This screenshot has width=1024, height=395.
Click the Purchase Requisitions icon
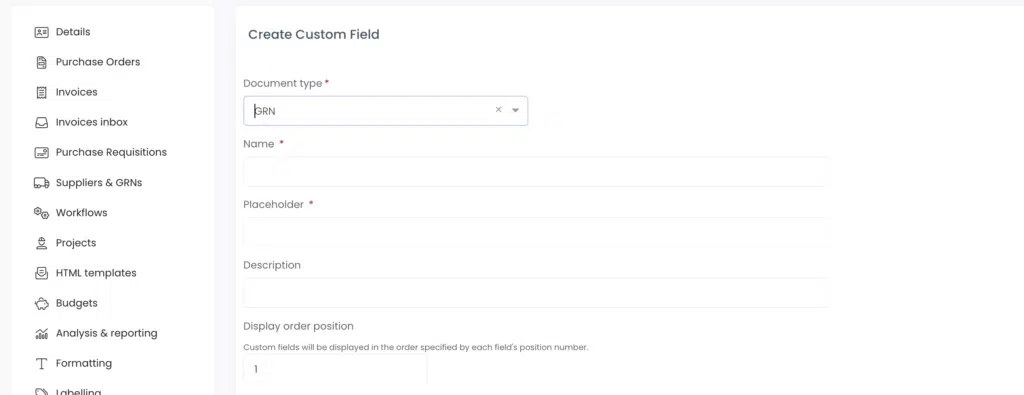[x=42, y=152]
